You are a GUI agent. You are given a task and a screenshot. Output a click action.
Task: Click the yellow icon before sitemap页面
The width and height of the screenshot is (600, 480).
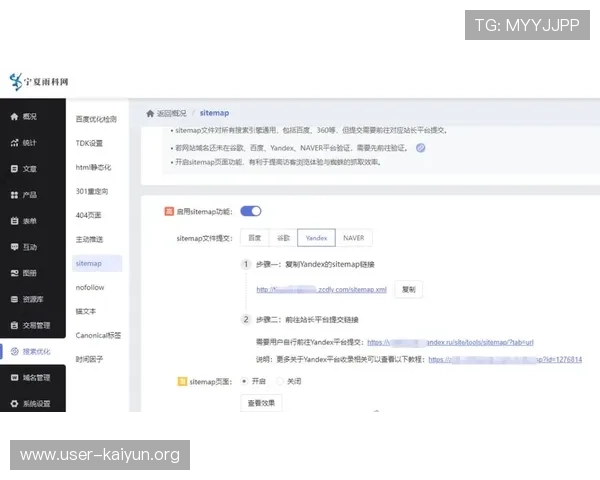(x=182, y=381)
